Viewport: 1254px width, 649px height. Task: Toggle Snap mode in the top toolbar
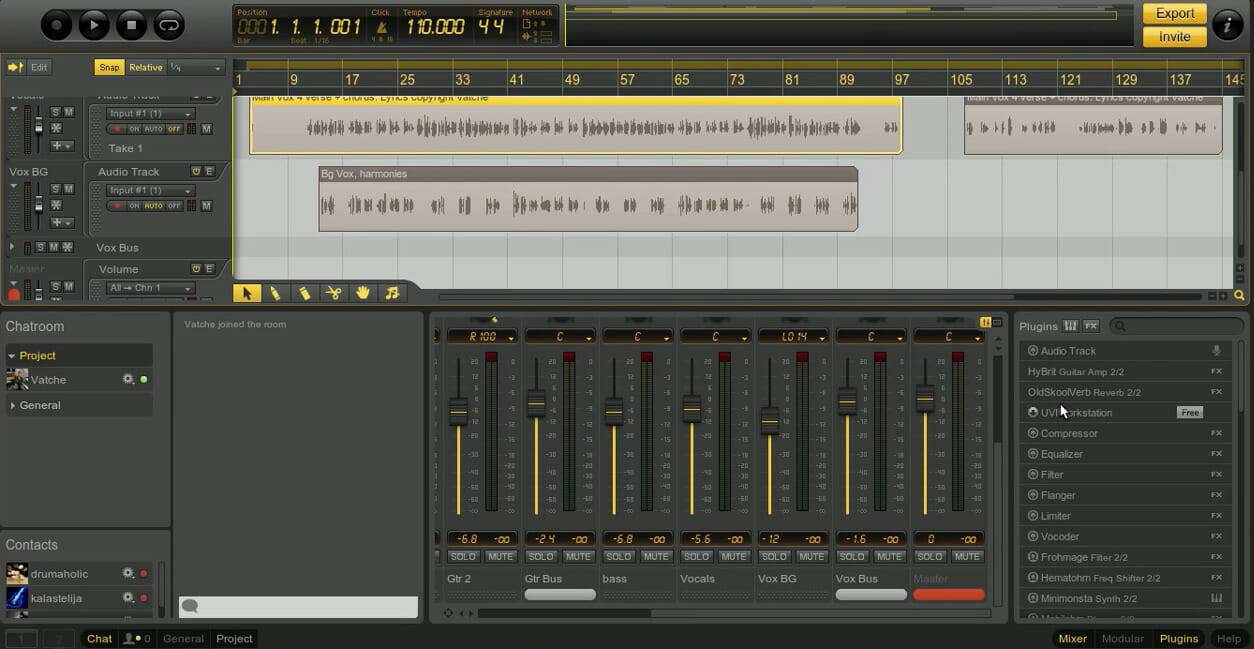coord(108,67)
